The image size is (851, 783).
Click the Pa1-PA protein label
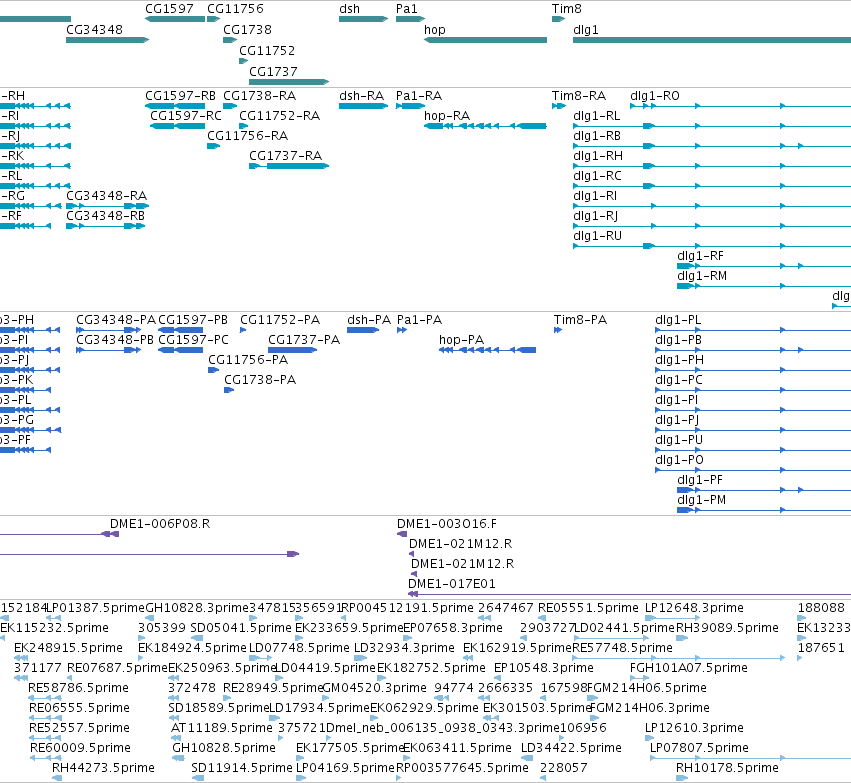(420, 320)
